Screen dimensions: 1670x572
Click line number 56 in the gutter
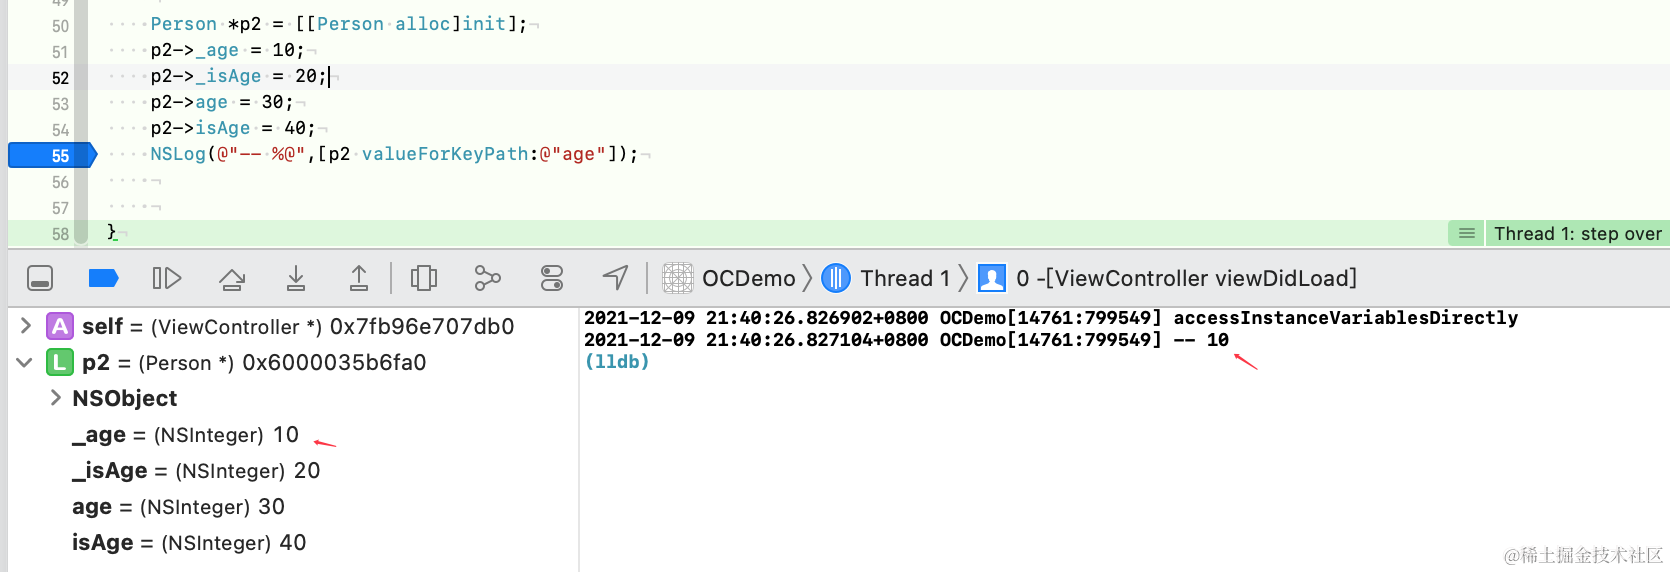[60, 182]
